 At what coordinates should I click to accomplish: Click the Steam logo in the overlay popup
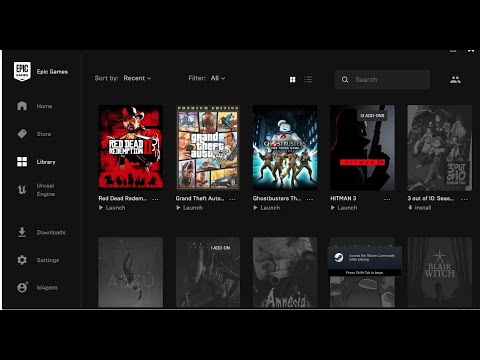(339, 257)
